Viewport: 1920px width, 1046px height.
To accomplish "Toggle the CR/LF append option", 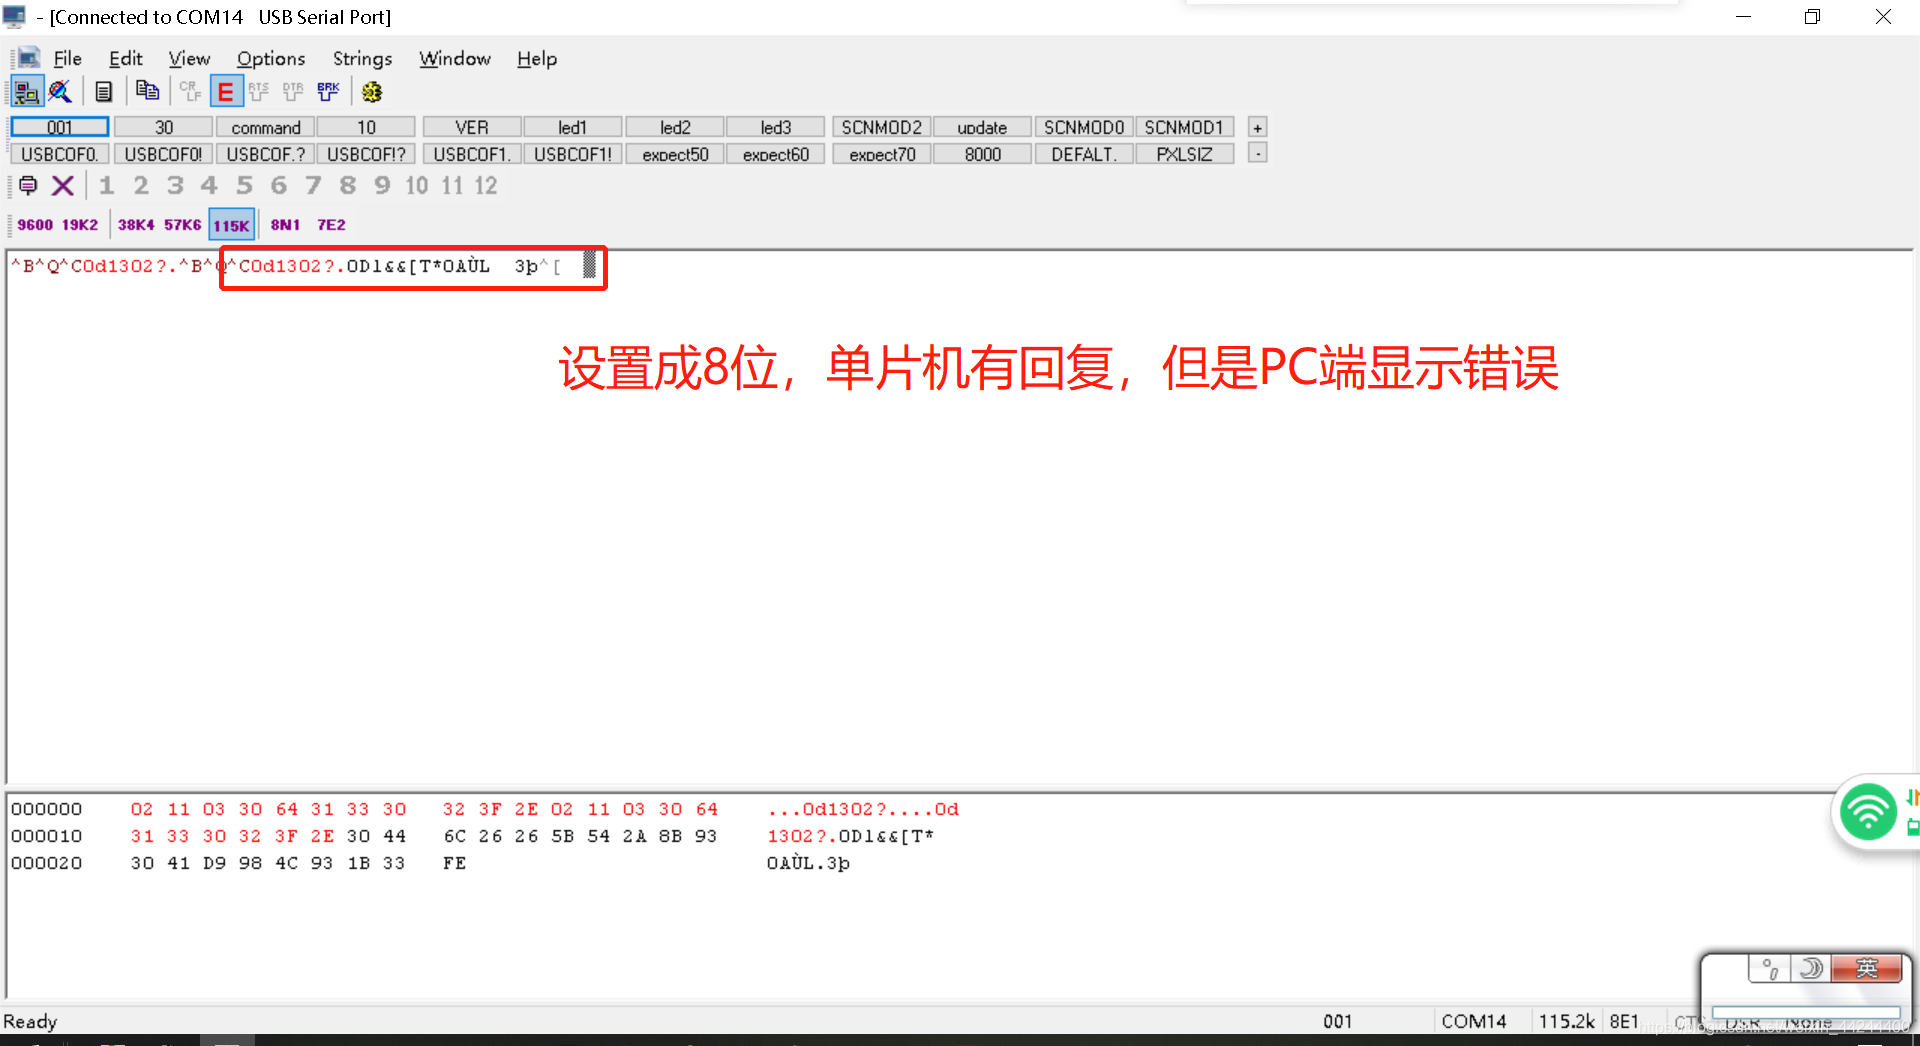I will [x=190, y=92].
